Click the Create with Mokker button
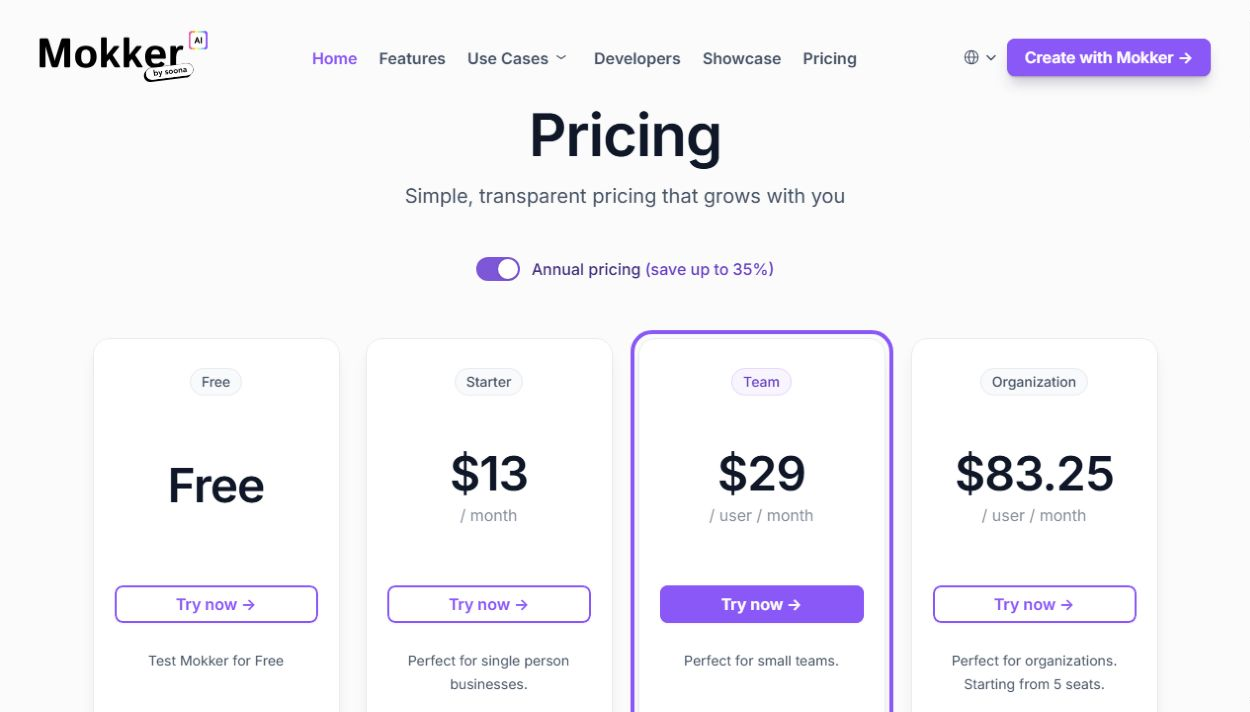1250x712 pixels. (x=1109, y=58)
